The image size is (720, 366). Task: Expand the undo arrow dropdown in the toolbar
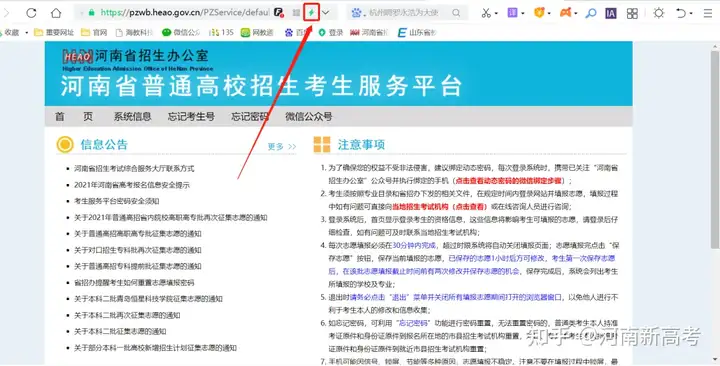coord(691,14)
